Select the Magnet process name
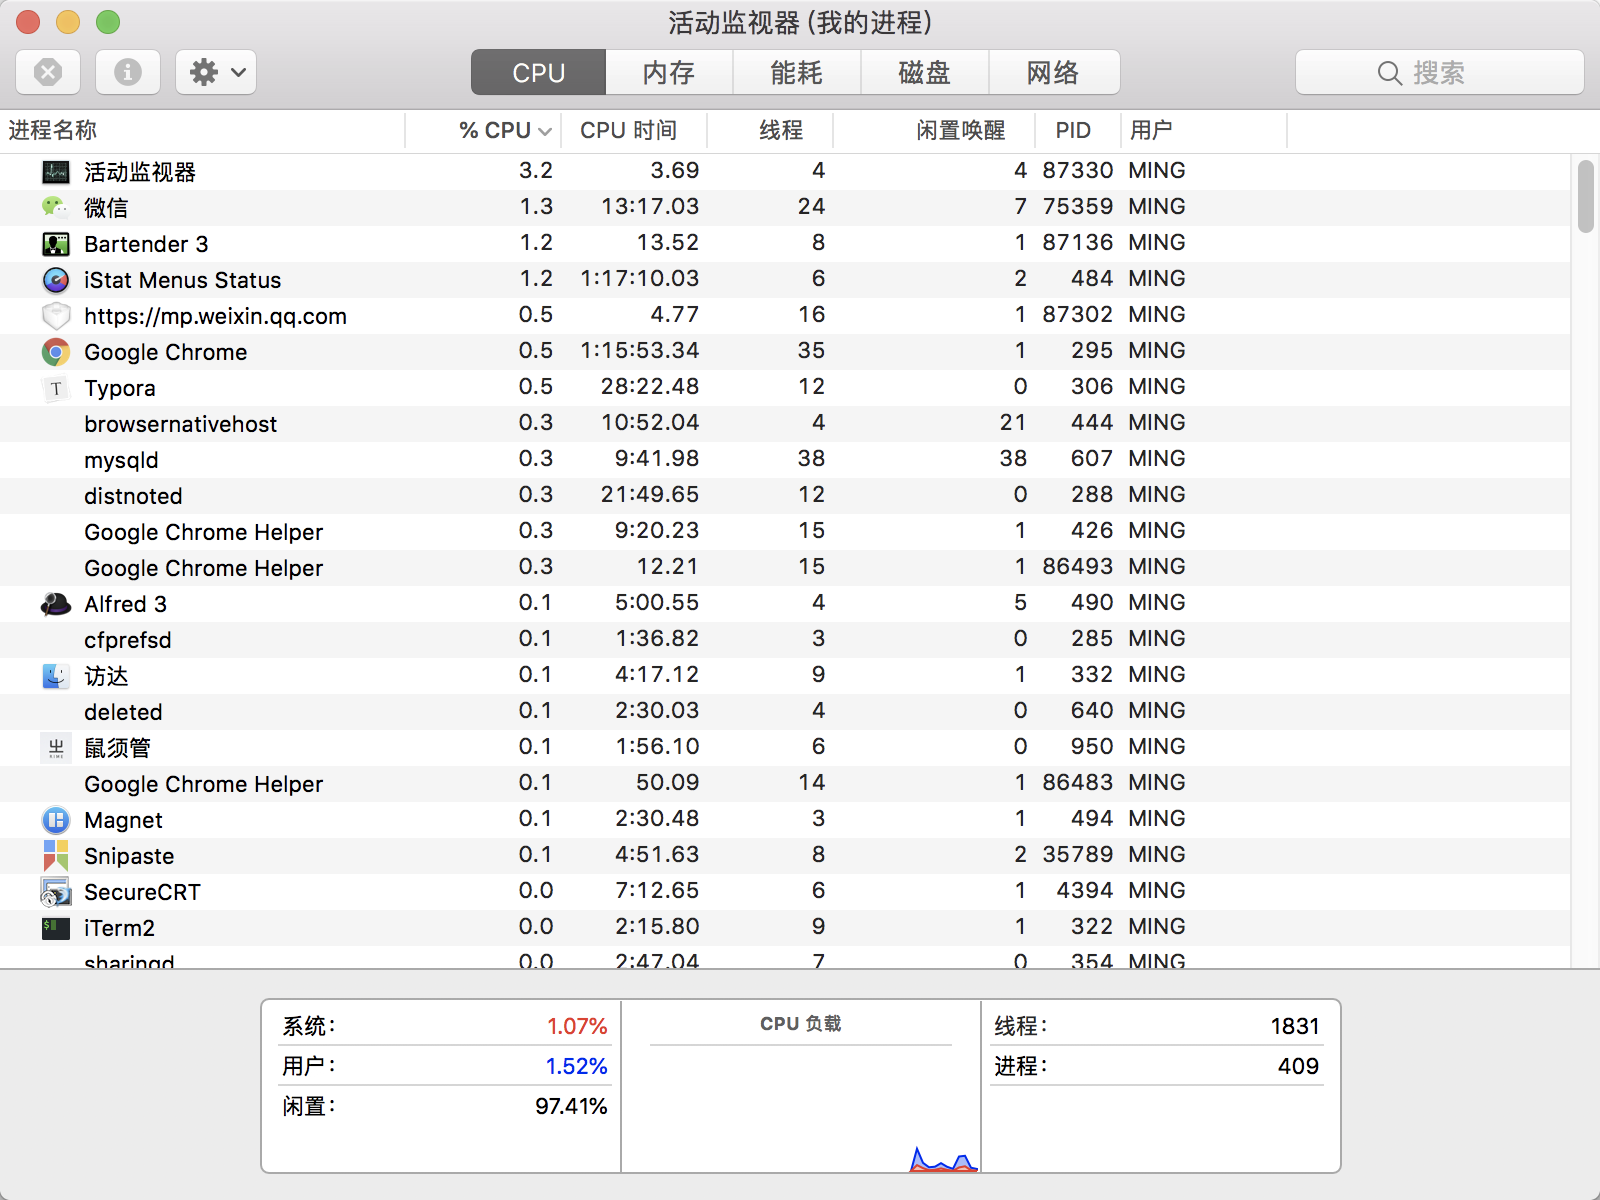This screenshot has width=1600, height=1200. click(x=123, y=821)
